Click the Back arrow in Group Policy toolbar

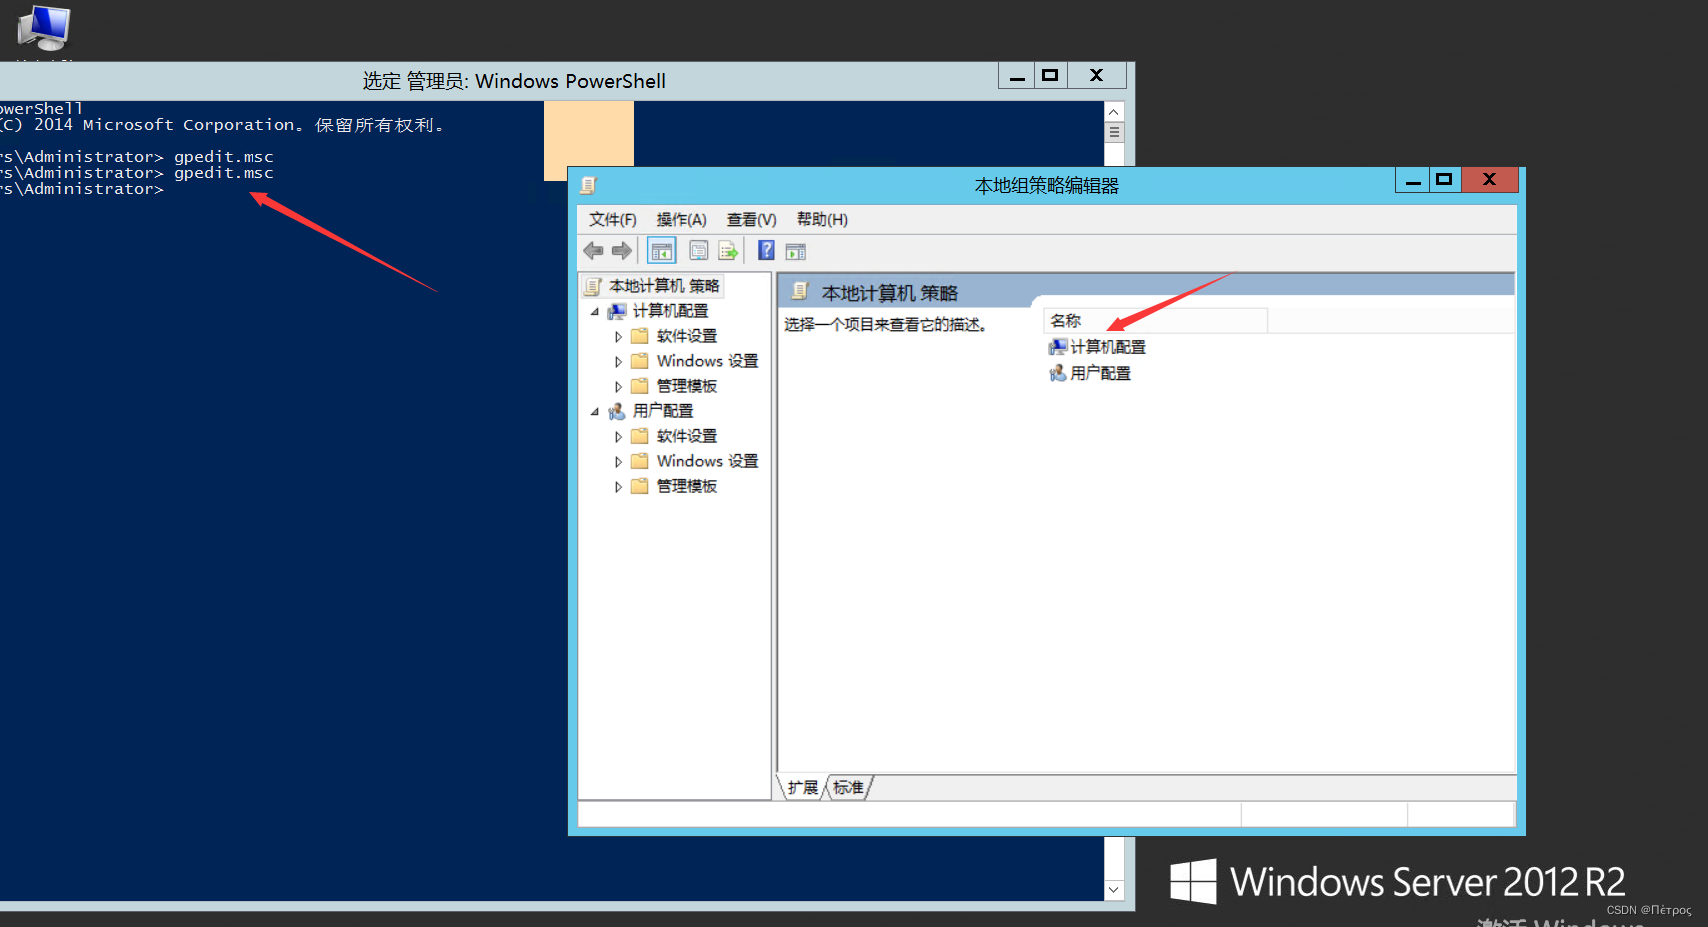pos(593,251)
